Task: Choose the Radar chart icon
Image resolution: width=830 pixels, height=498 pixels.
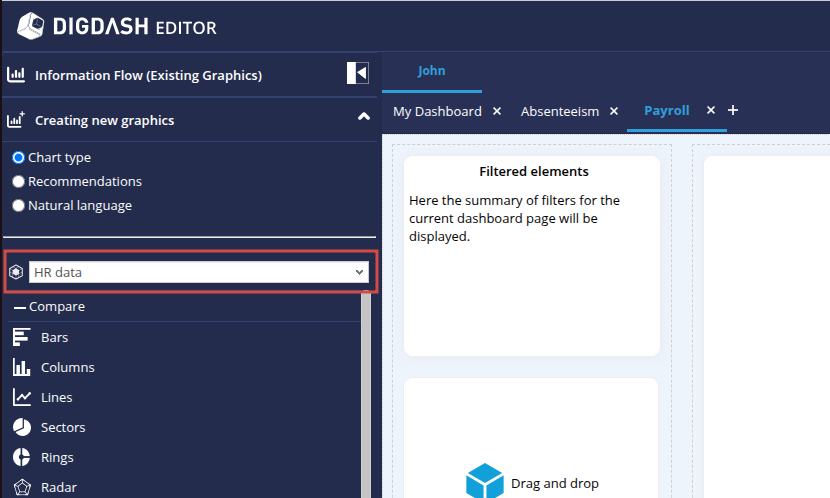Action: tap(21, 487)
